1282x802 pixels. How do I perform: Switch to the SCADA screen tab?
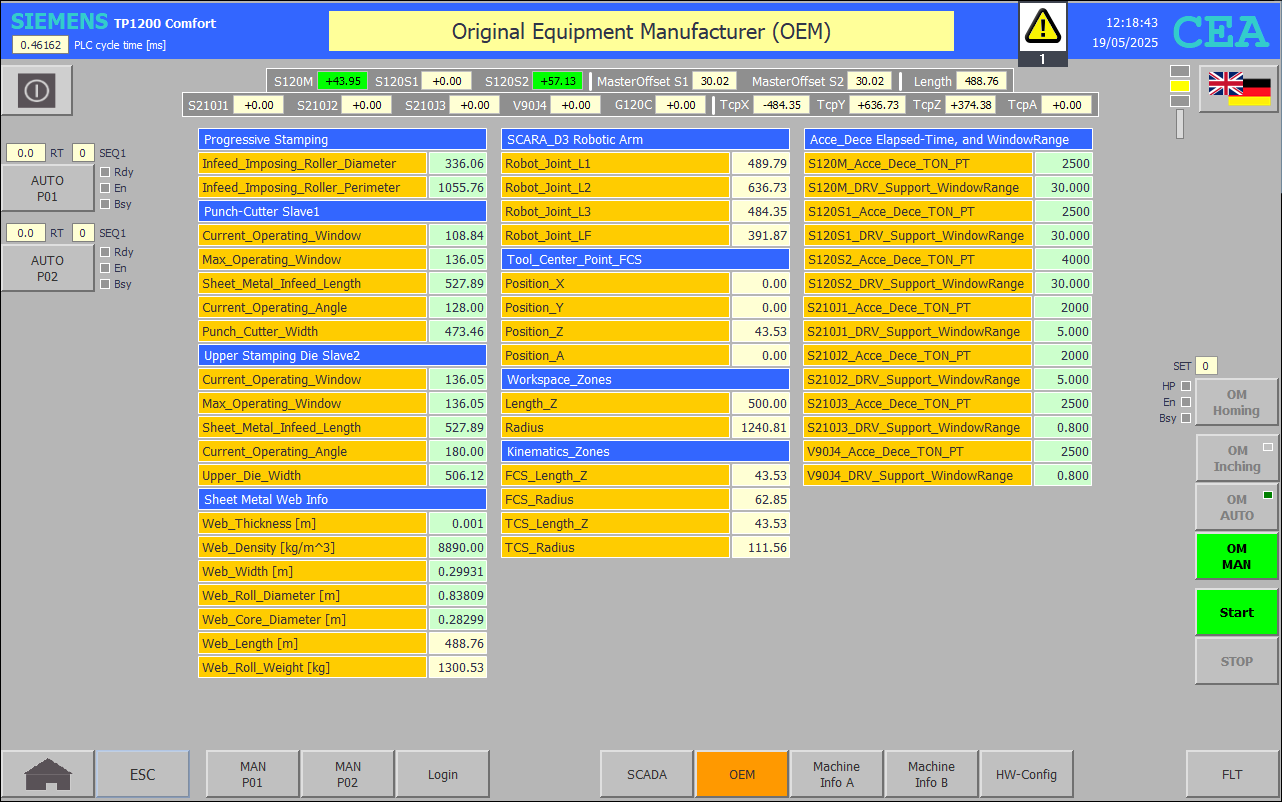click(646, 774)
